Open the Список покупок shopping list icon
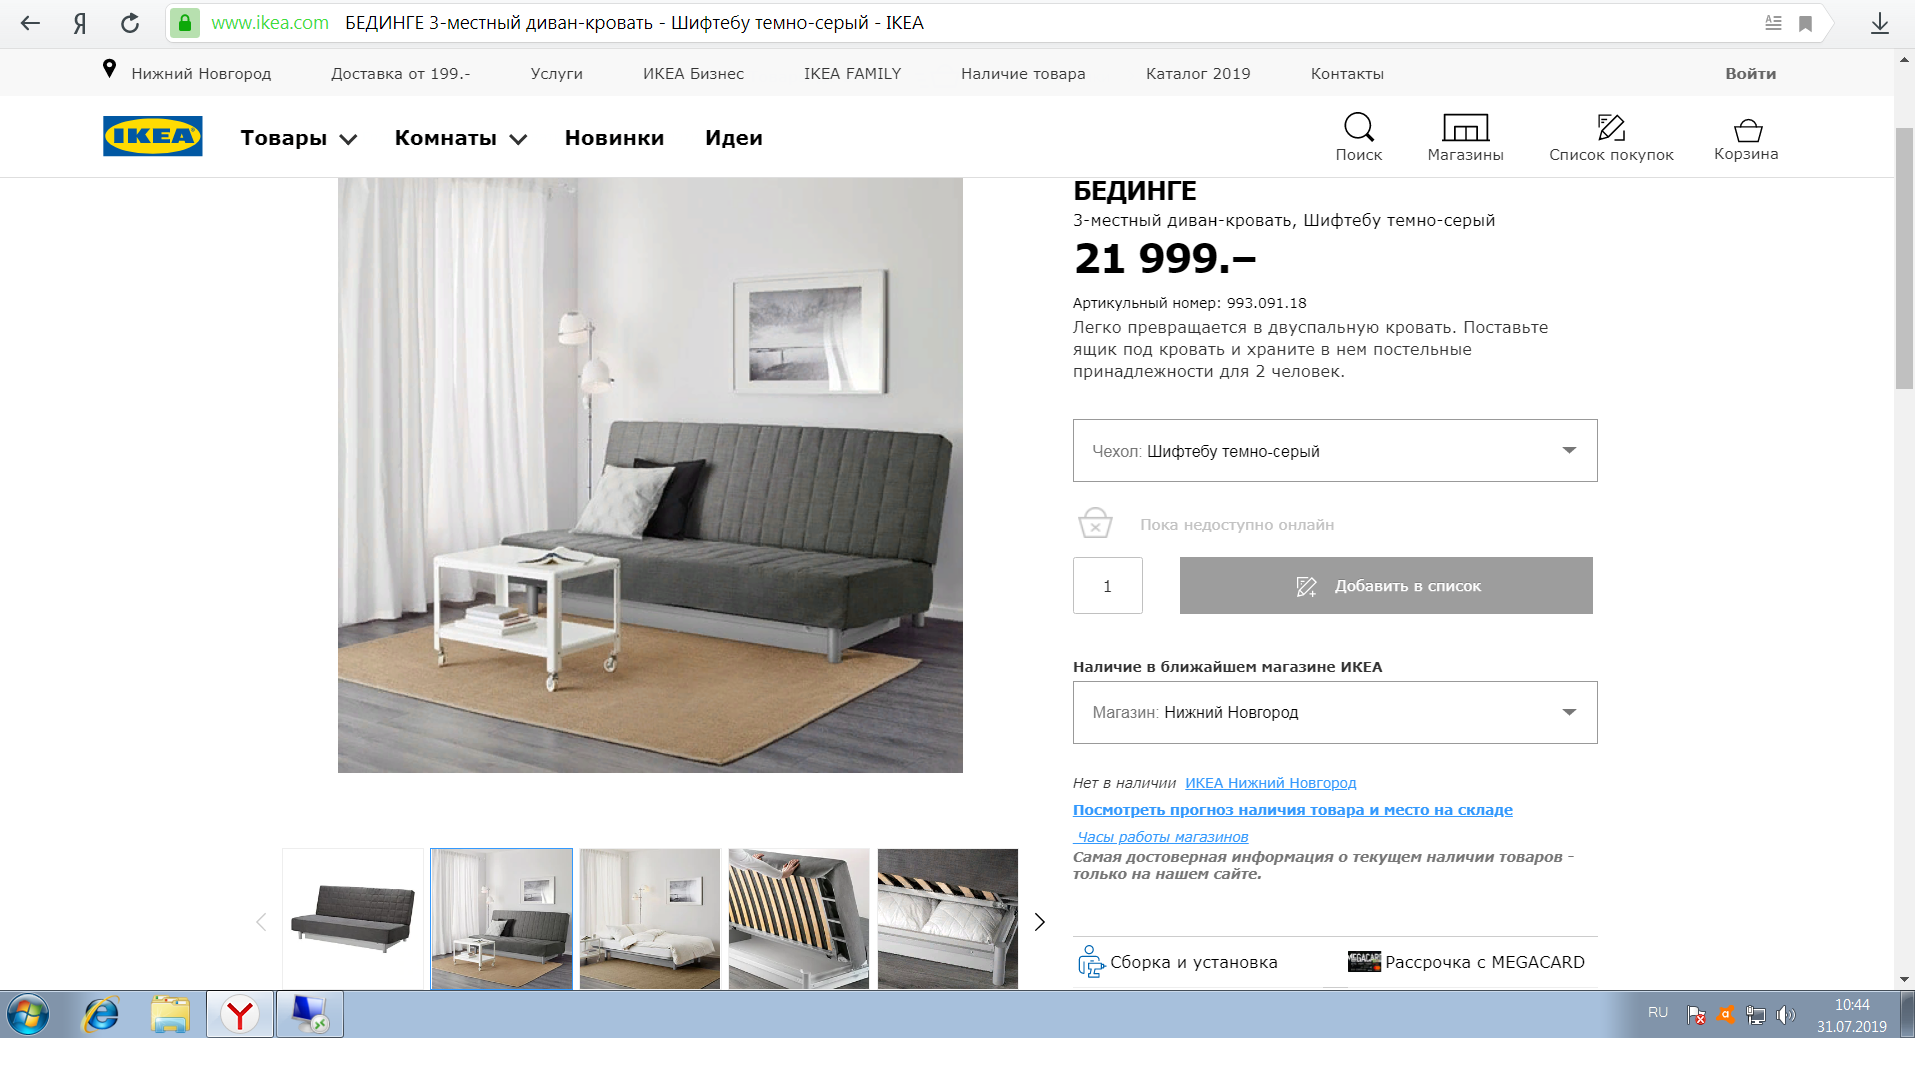The height and width of the screenshot is (1080, 1920). (1611, 127)
